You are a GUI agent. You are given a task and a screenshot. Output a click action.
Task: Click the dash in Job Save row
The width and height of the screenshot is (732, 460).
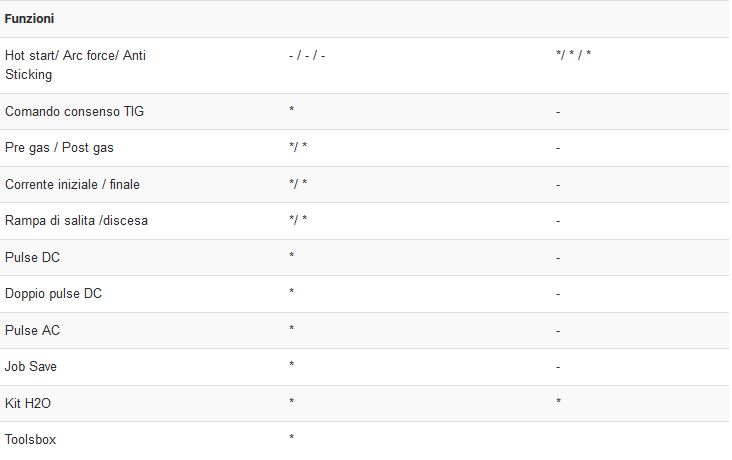558,368
